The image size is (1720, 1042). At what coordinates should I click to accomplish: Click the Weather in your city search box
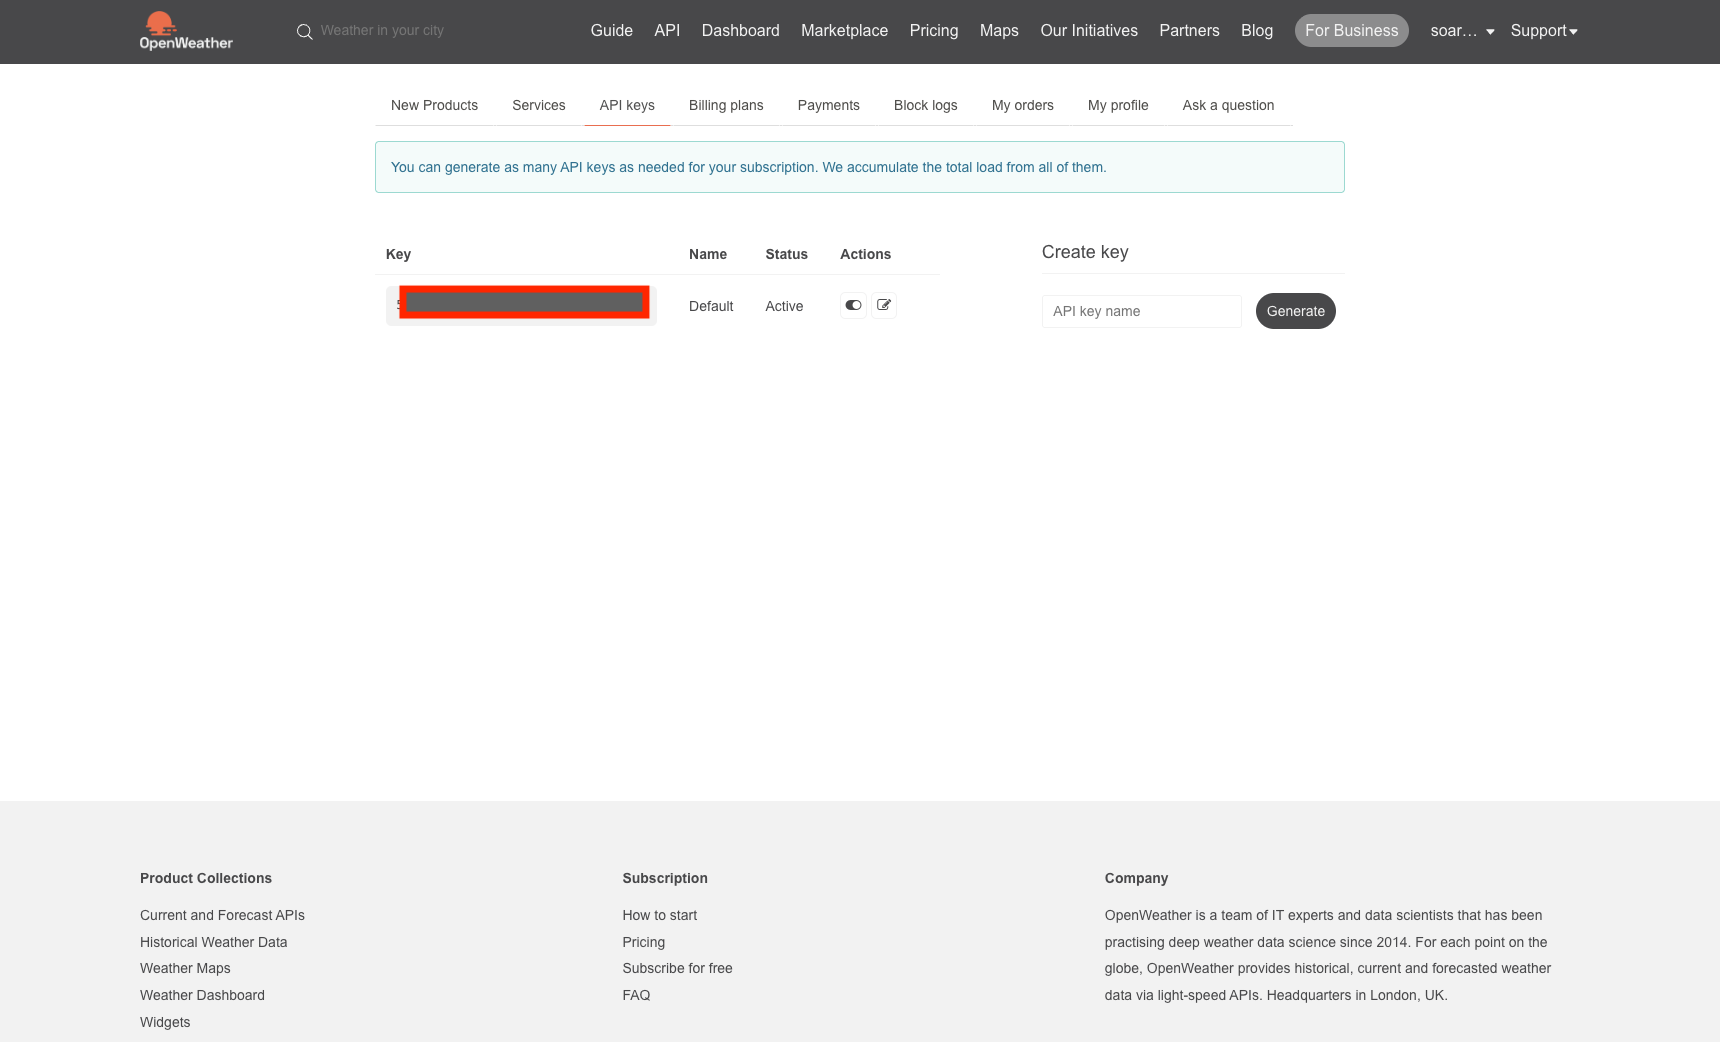[382, 31]
